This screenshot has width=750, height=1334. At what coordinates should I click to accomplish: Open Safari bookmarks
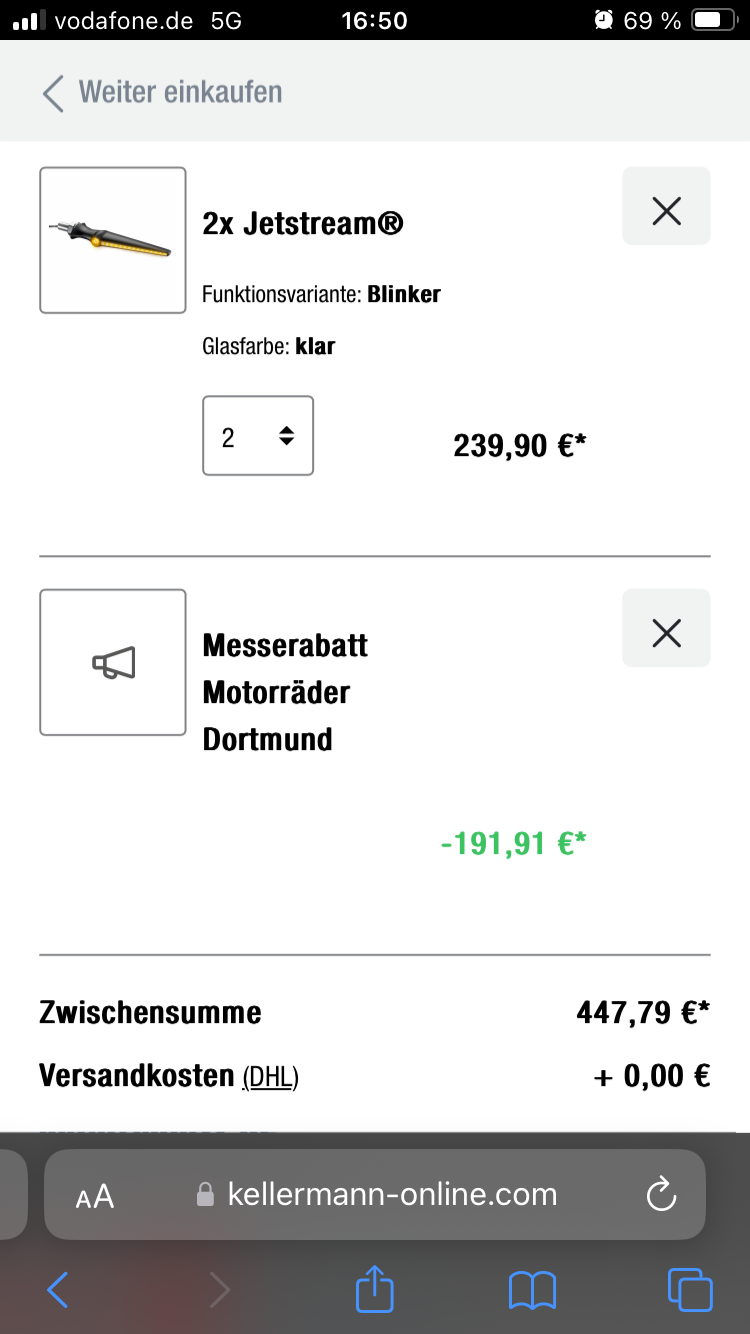pos(532,1290)
